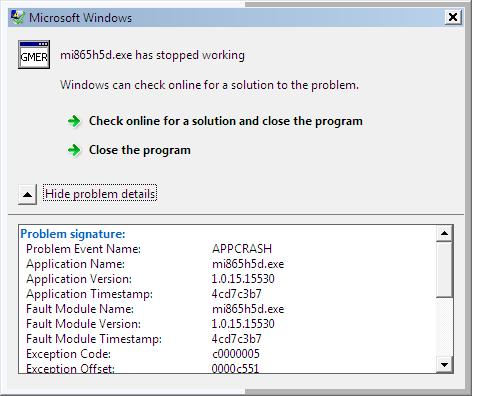Click the Fault Module Name row label
Image resolution: width=486 pixels, height=396 pixels.
pyautogui.click(x=80, y=309)
